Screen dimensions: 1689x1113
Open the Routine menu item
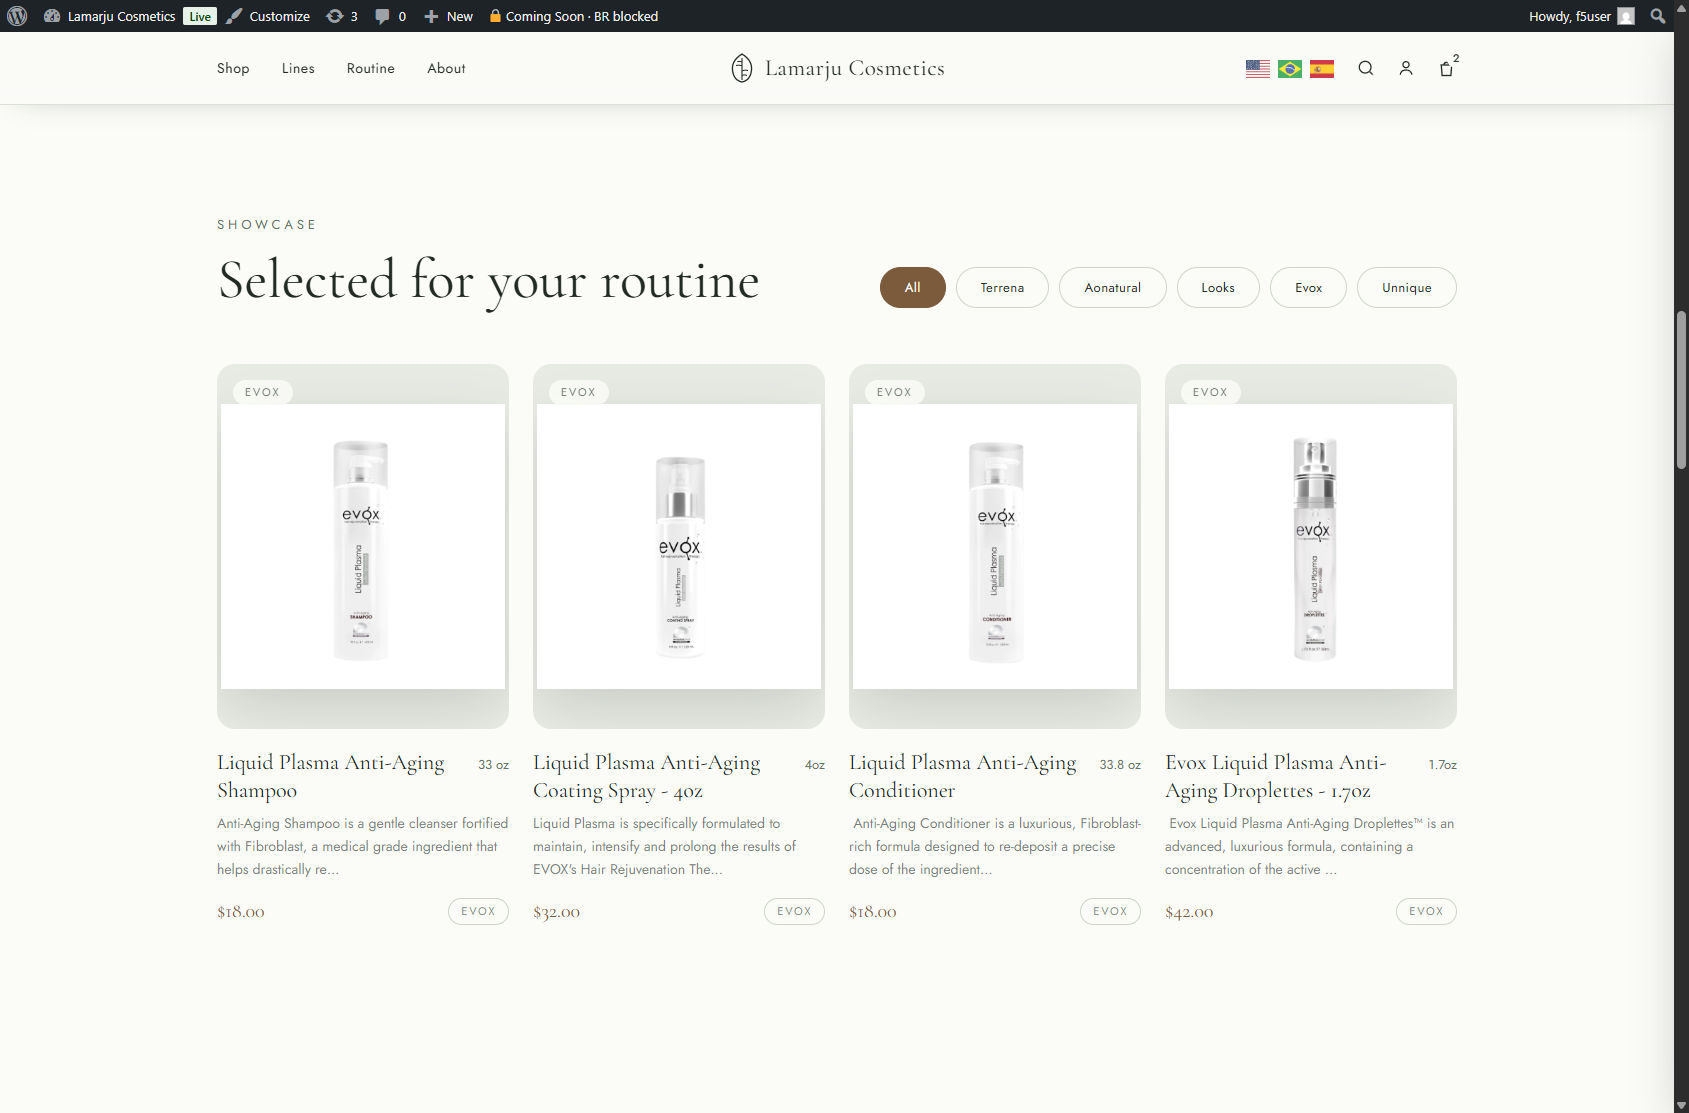pos(371,68)
